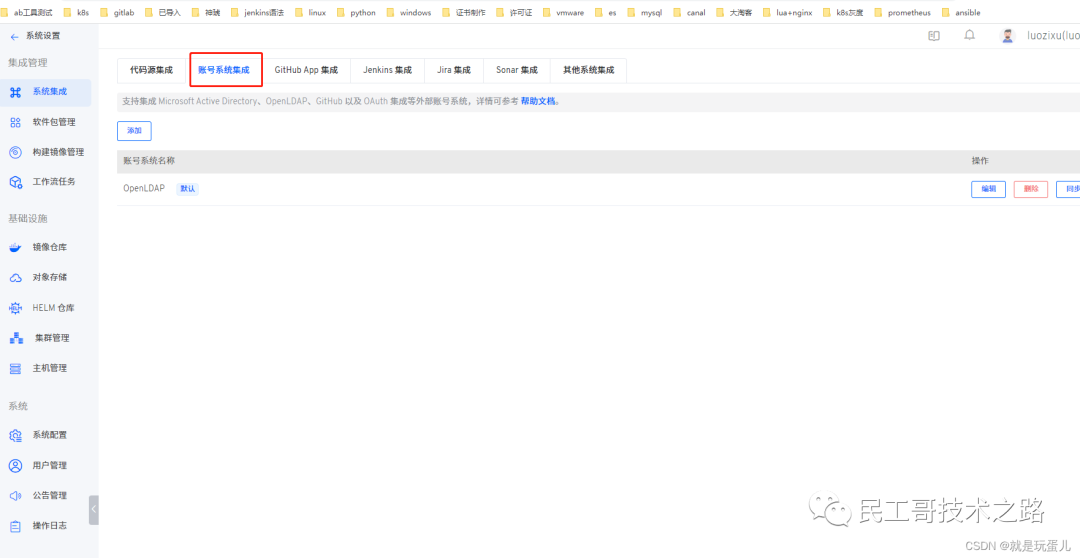
Task: Select the 构建镜像管理 sidebar icon
Action: 15,152
